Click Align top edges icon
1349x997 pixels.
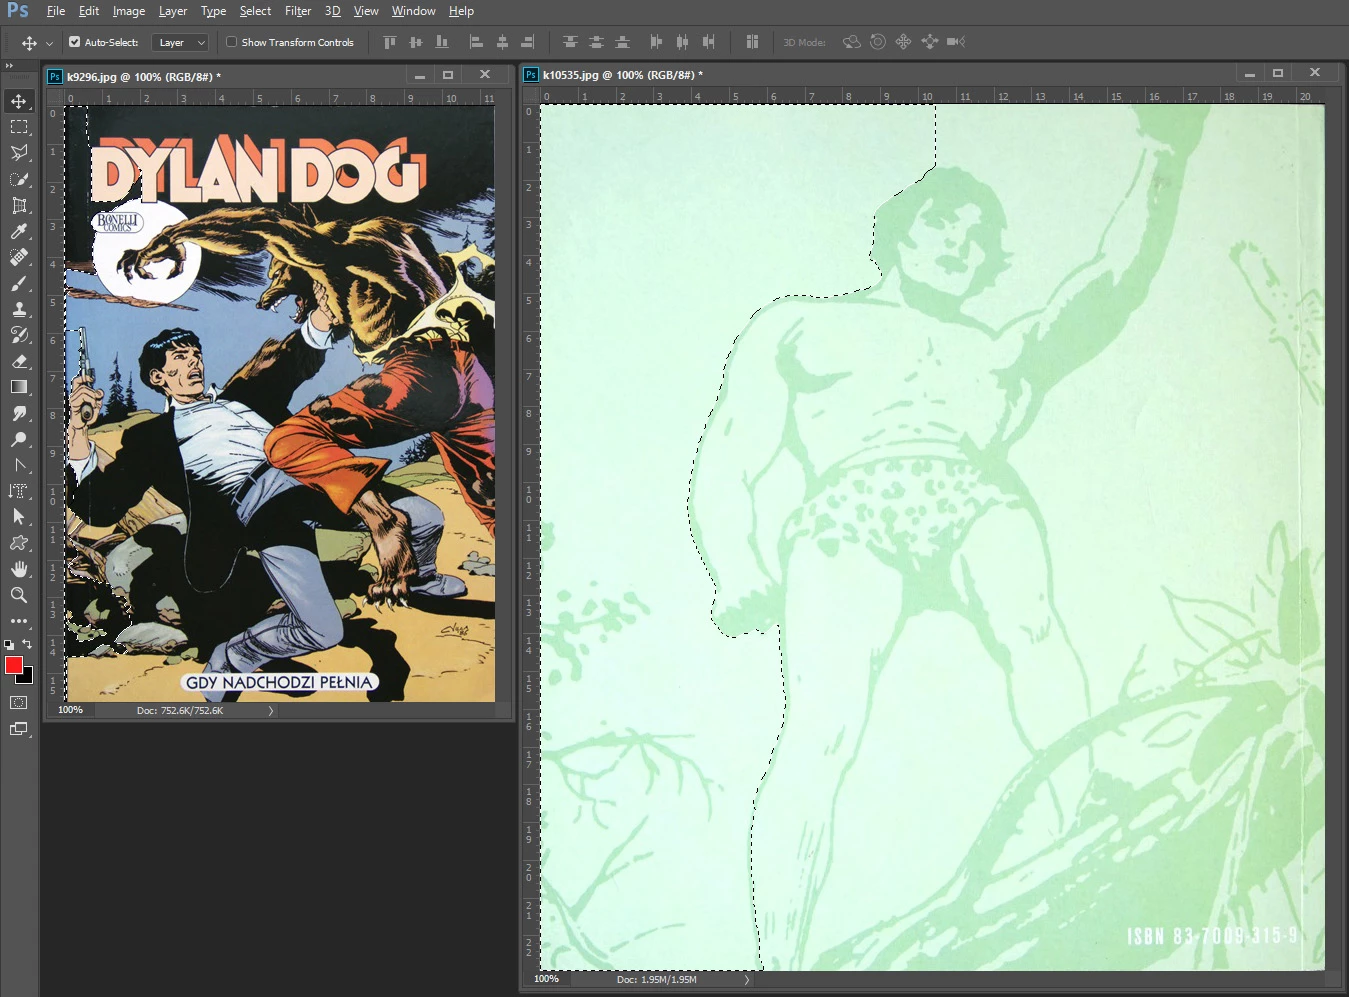390,42
